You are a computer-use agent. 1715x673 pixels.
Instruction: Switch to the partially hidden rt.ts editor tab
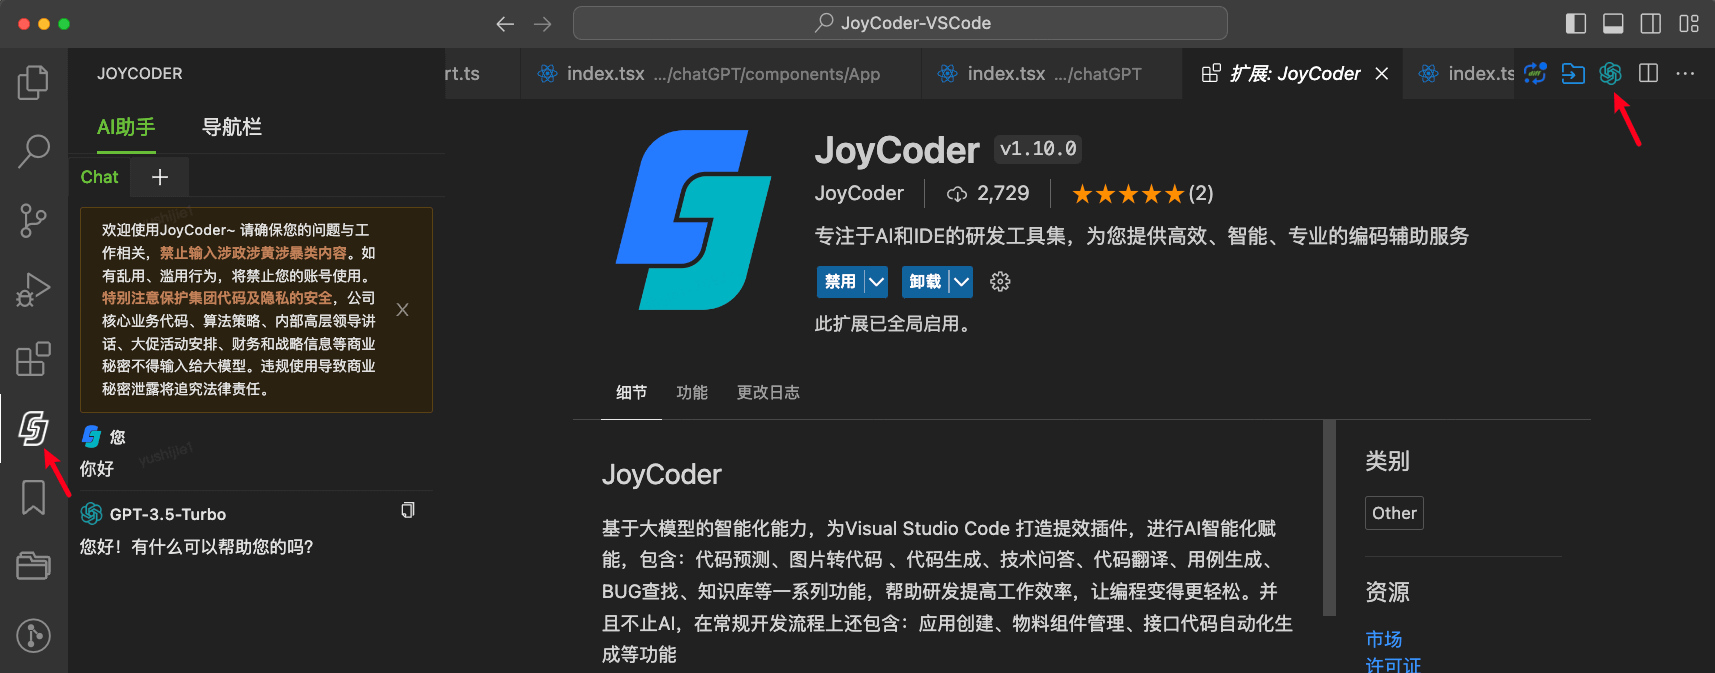[x=482, y=74]
